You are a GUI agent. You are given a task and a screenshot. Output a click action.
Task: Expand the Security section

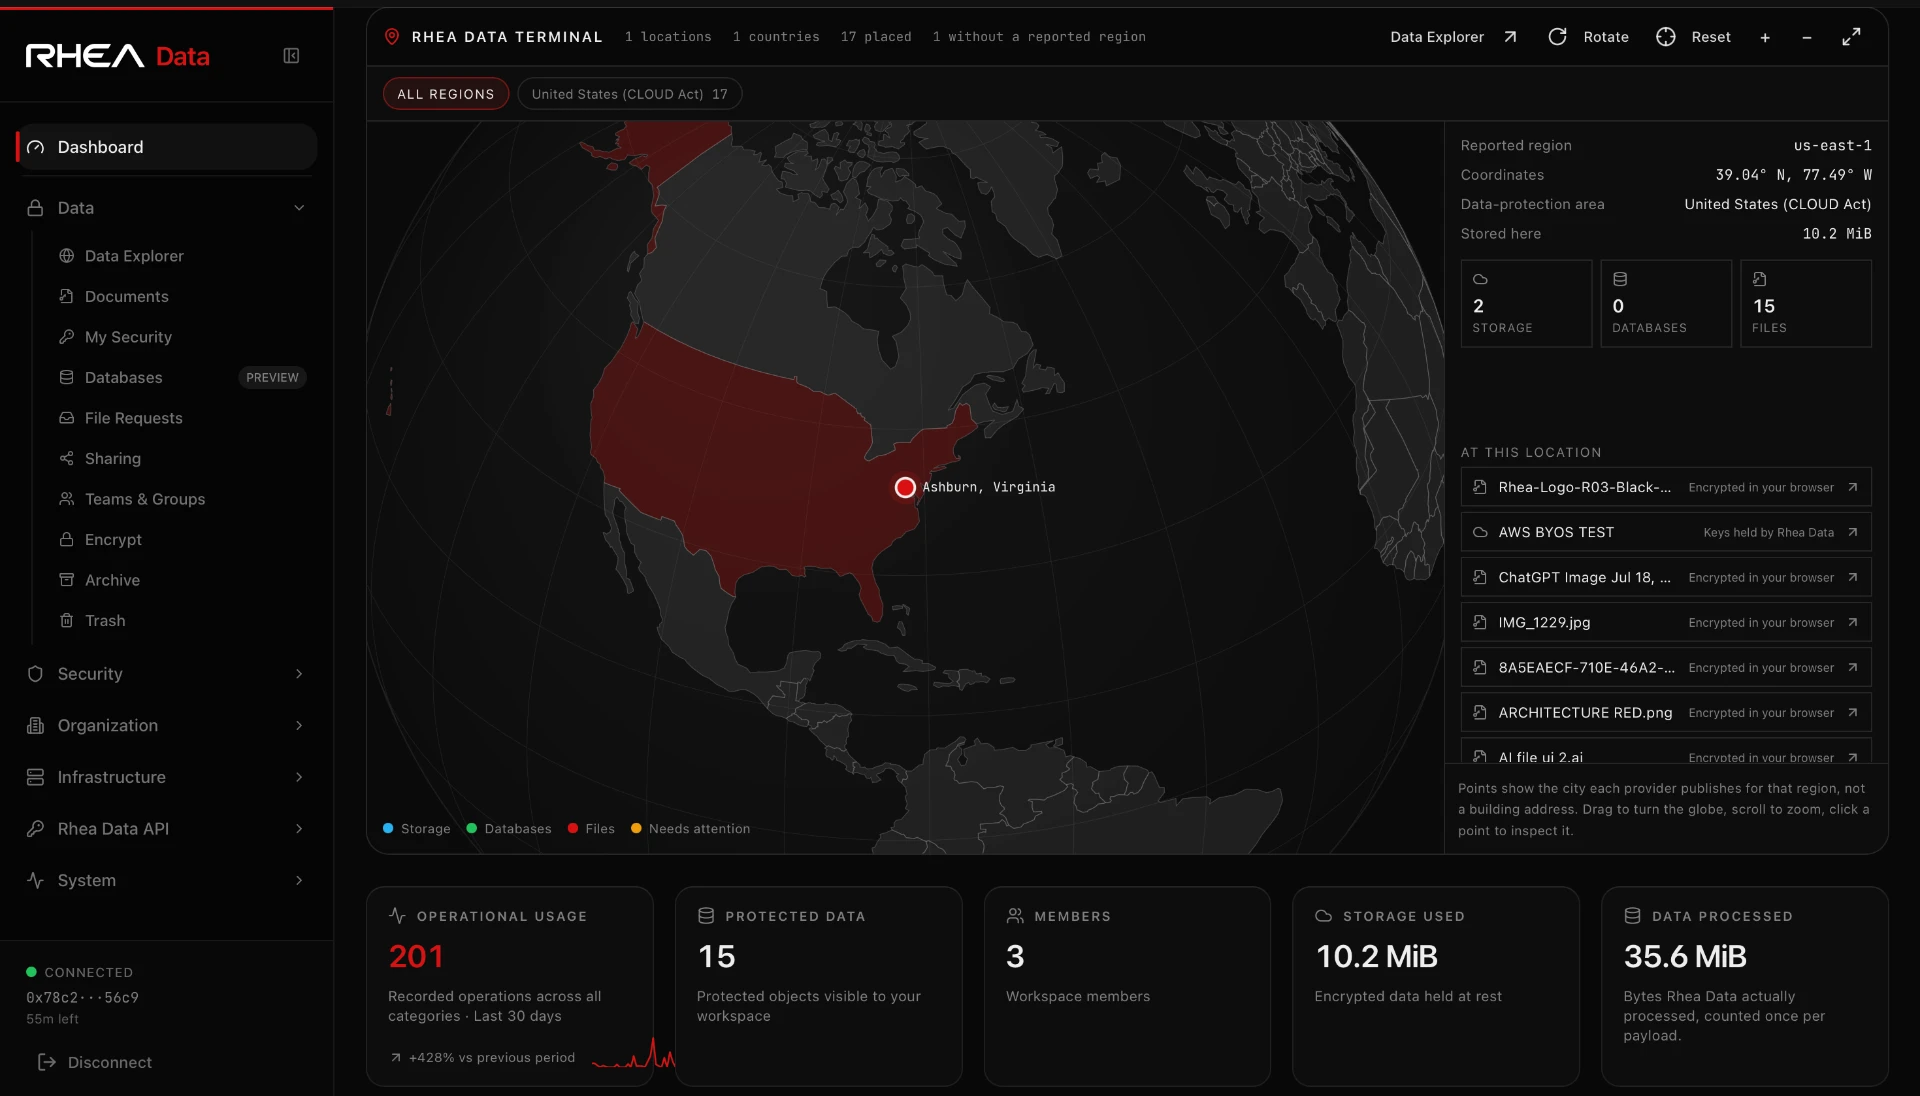pyautogui.click(x=166, y=674)
